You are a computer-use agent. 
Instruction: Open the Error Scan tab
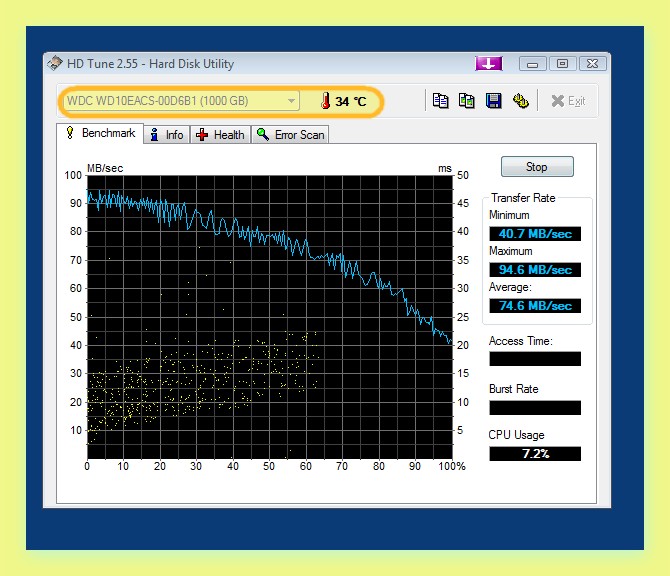(x=290, y=135)
